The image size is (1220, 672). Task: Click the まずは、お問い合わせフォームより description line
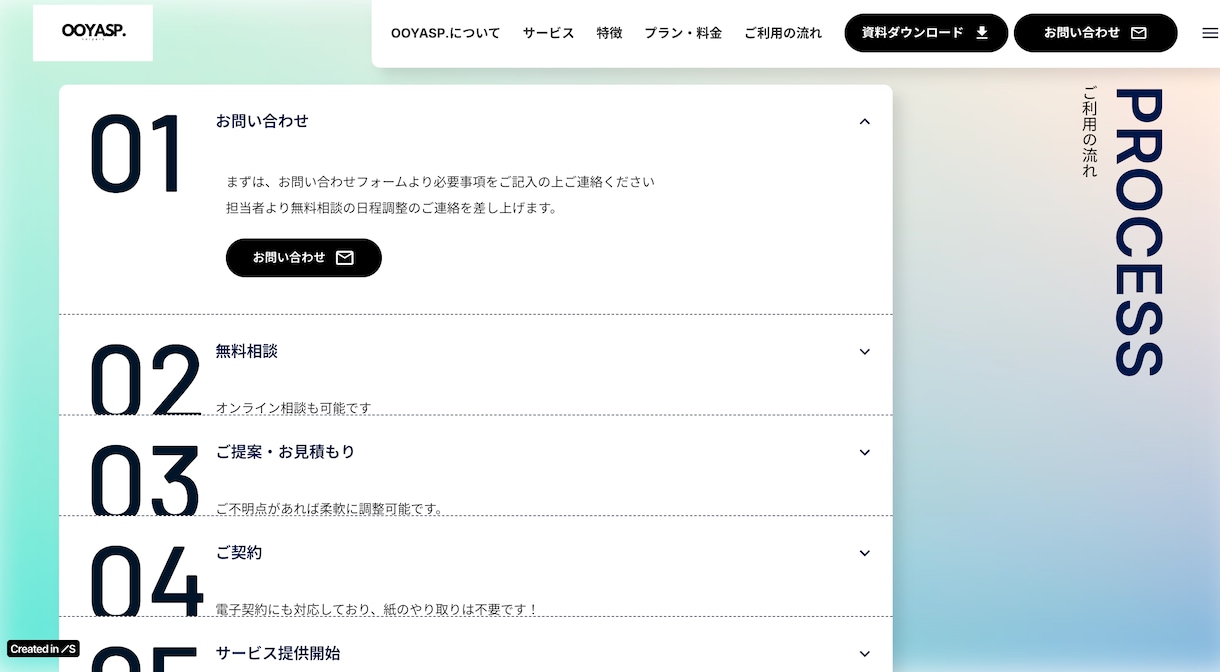(x=441, y=182)
